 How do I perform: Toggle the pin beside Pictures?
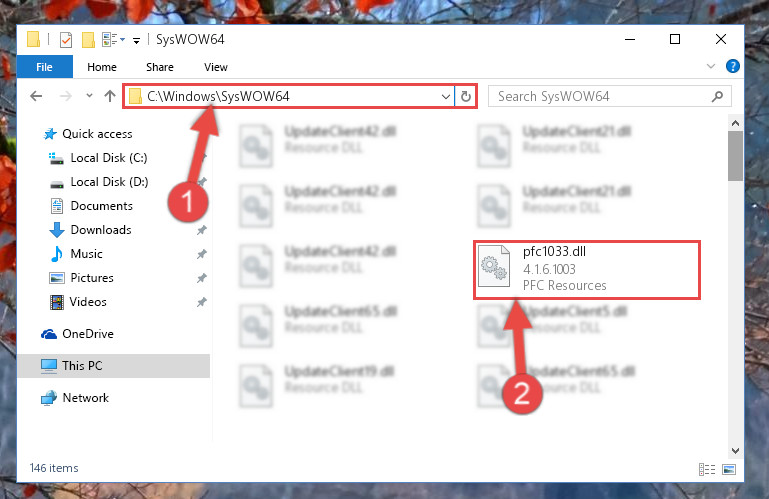coord(202,278)
